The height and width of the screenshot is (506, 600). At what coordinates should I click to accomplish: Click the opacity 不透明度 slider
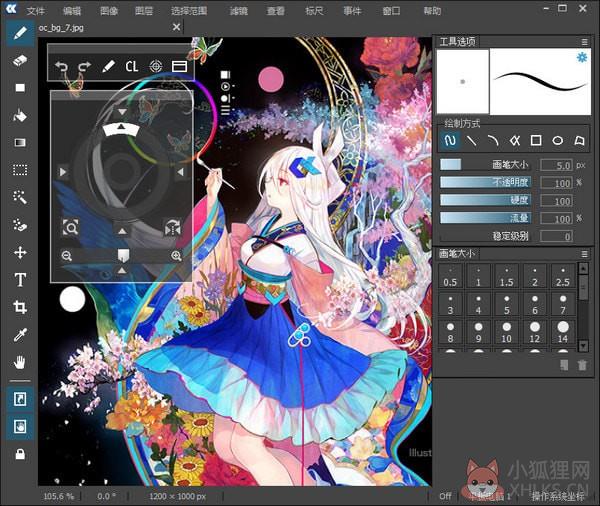(x=485, y=182)
